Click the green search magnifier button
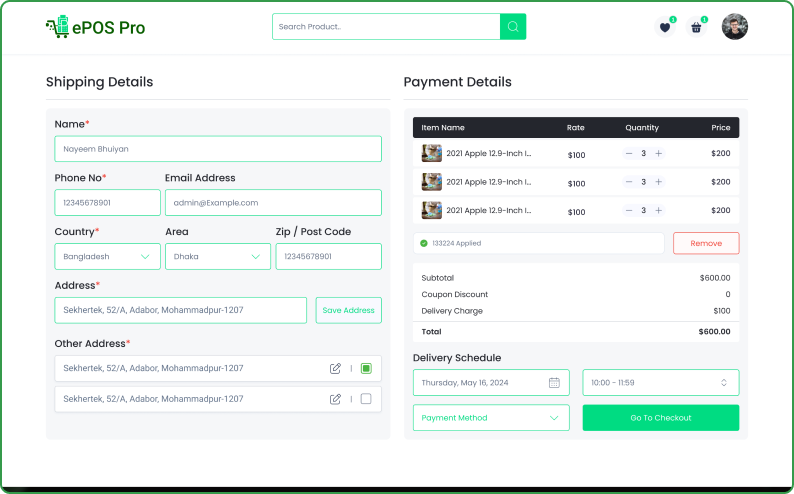Viewport: 794px width, 494px height. [513, 27]
